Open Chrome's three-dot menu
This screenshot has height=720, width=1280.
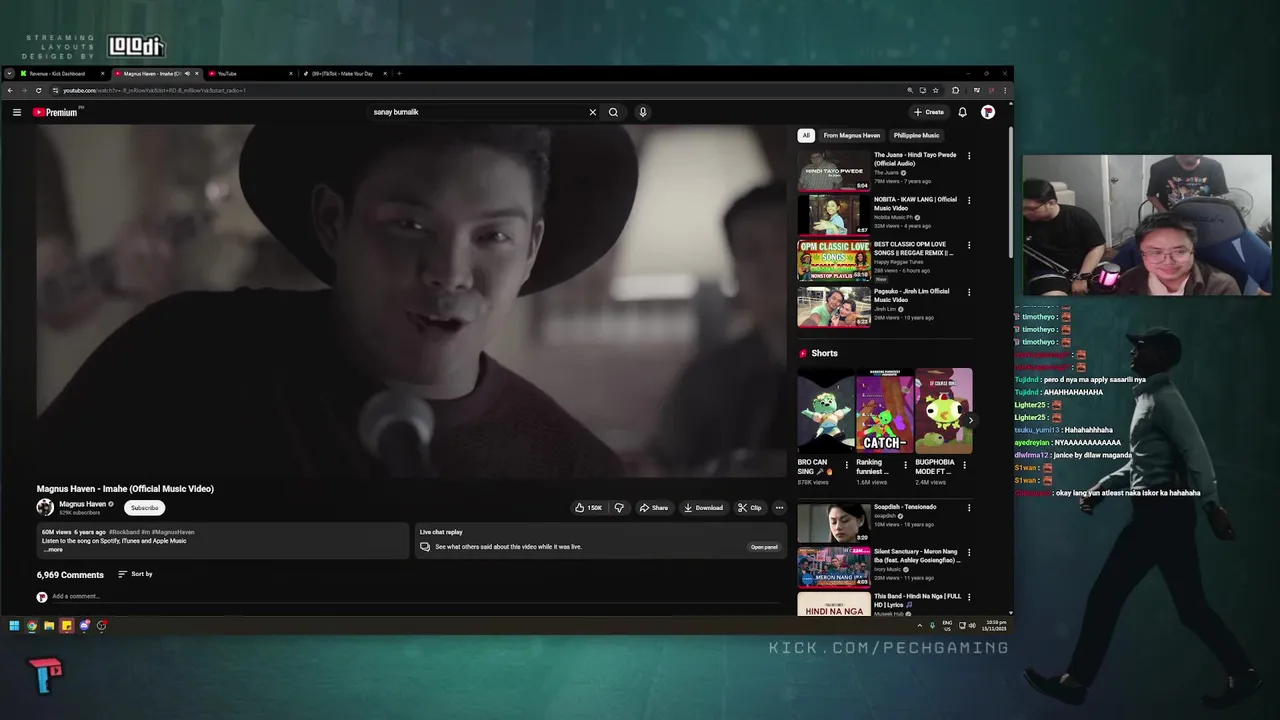tap(1005, 90)
